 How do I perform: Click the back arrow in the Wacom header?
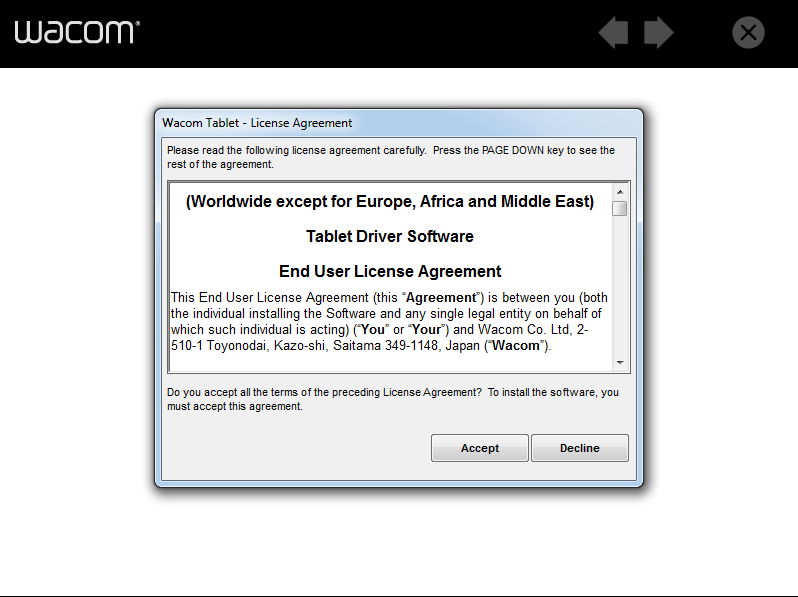613,32
